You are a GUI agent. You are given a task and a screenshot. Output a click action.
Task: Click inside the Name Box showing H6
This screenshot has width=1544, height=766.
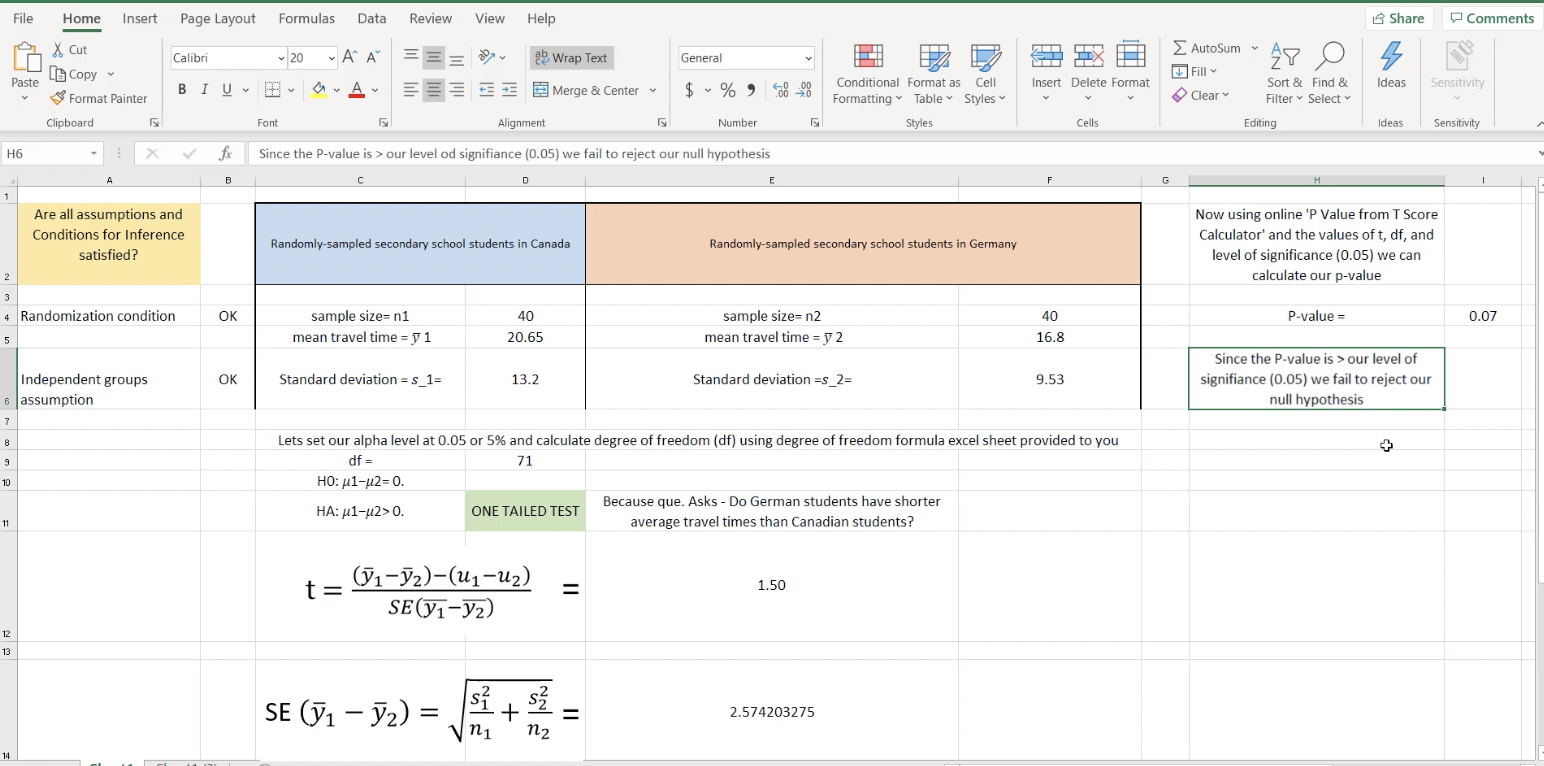click(45, 153)
